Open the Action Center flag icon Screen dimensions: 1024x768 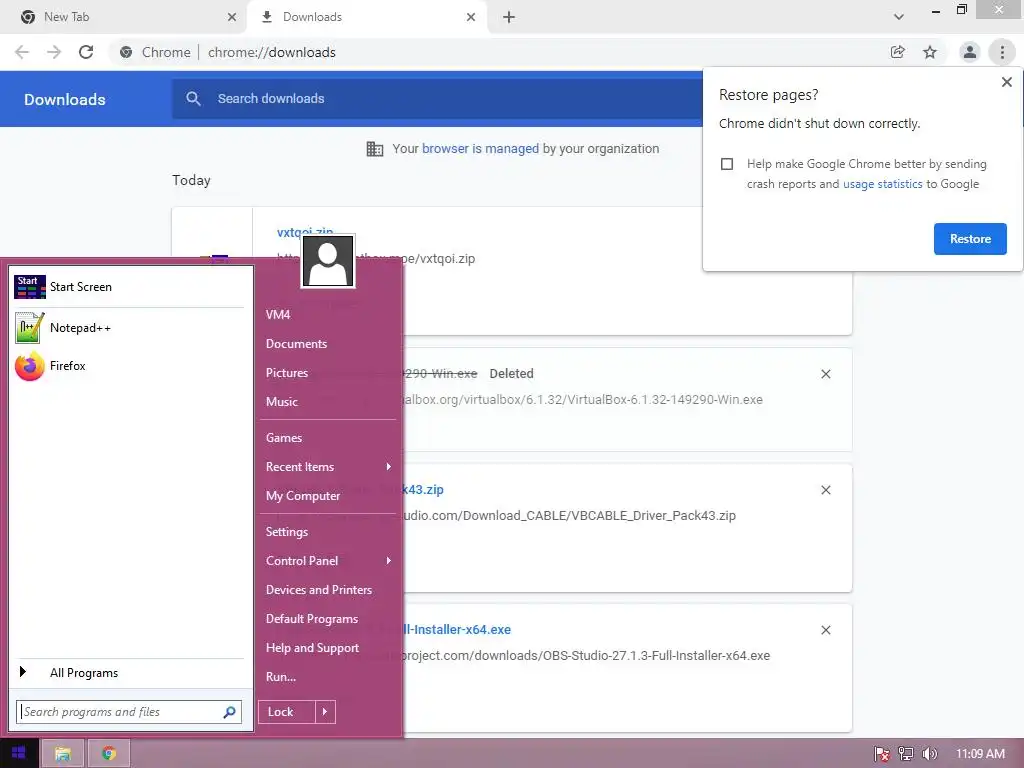[882, 754]
